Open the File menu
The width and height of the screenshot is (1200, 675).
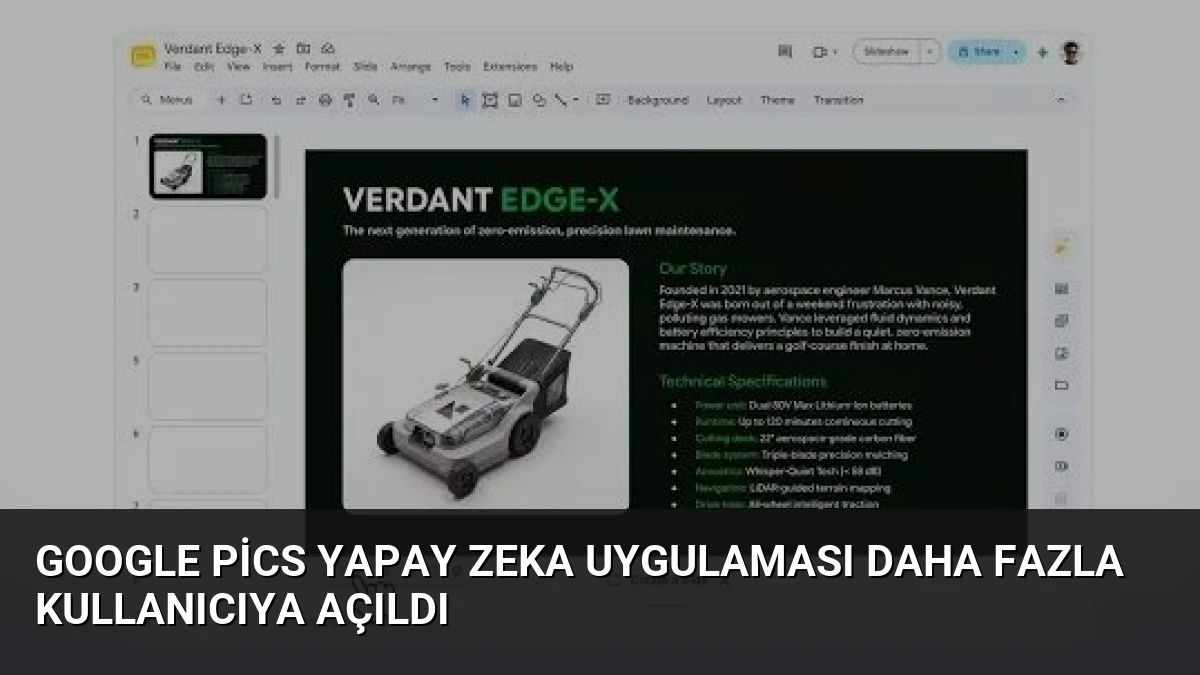coord(172,67)
